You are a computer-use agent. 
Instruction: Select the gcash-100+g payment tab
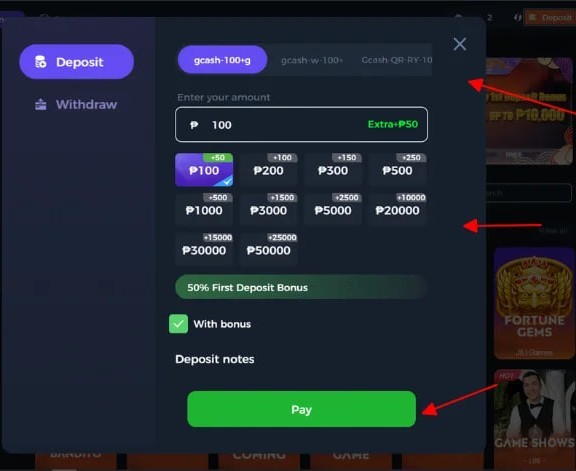coord(222,60)
